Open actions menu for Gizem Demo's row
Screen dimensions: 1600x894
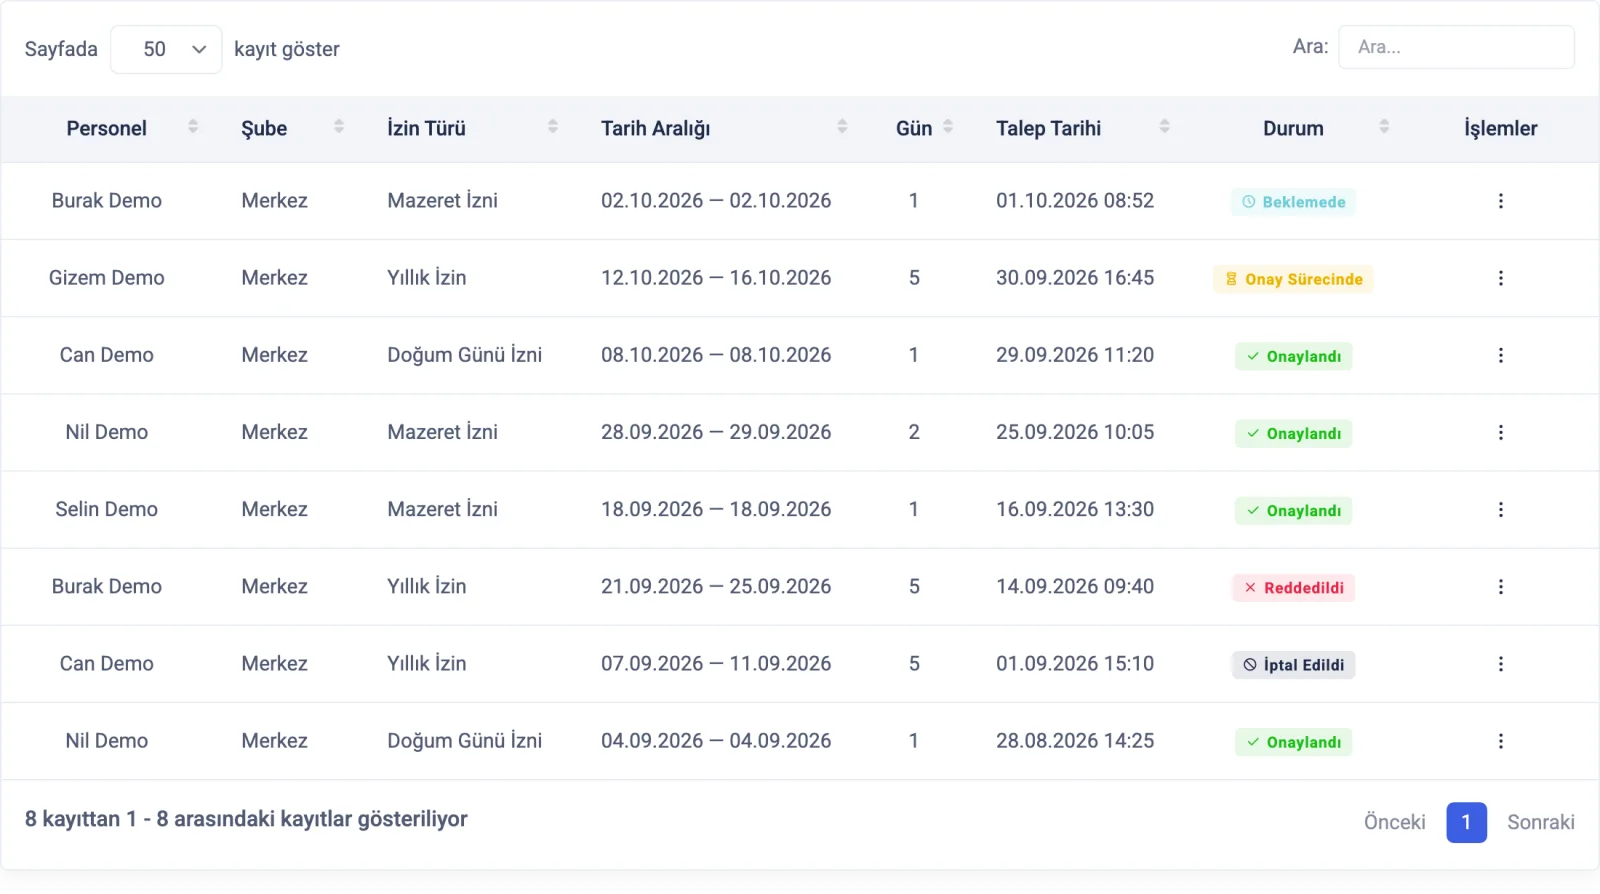point(1500,278)
